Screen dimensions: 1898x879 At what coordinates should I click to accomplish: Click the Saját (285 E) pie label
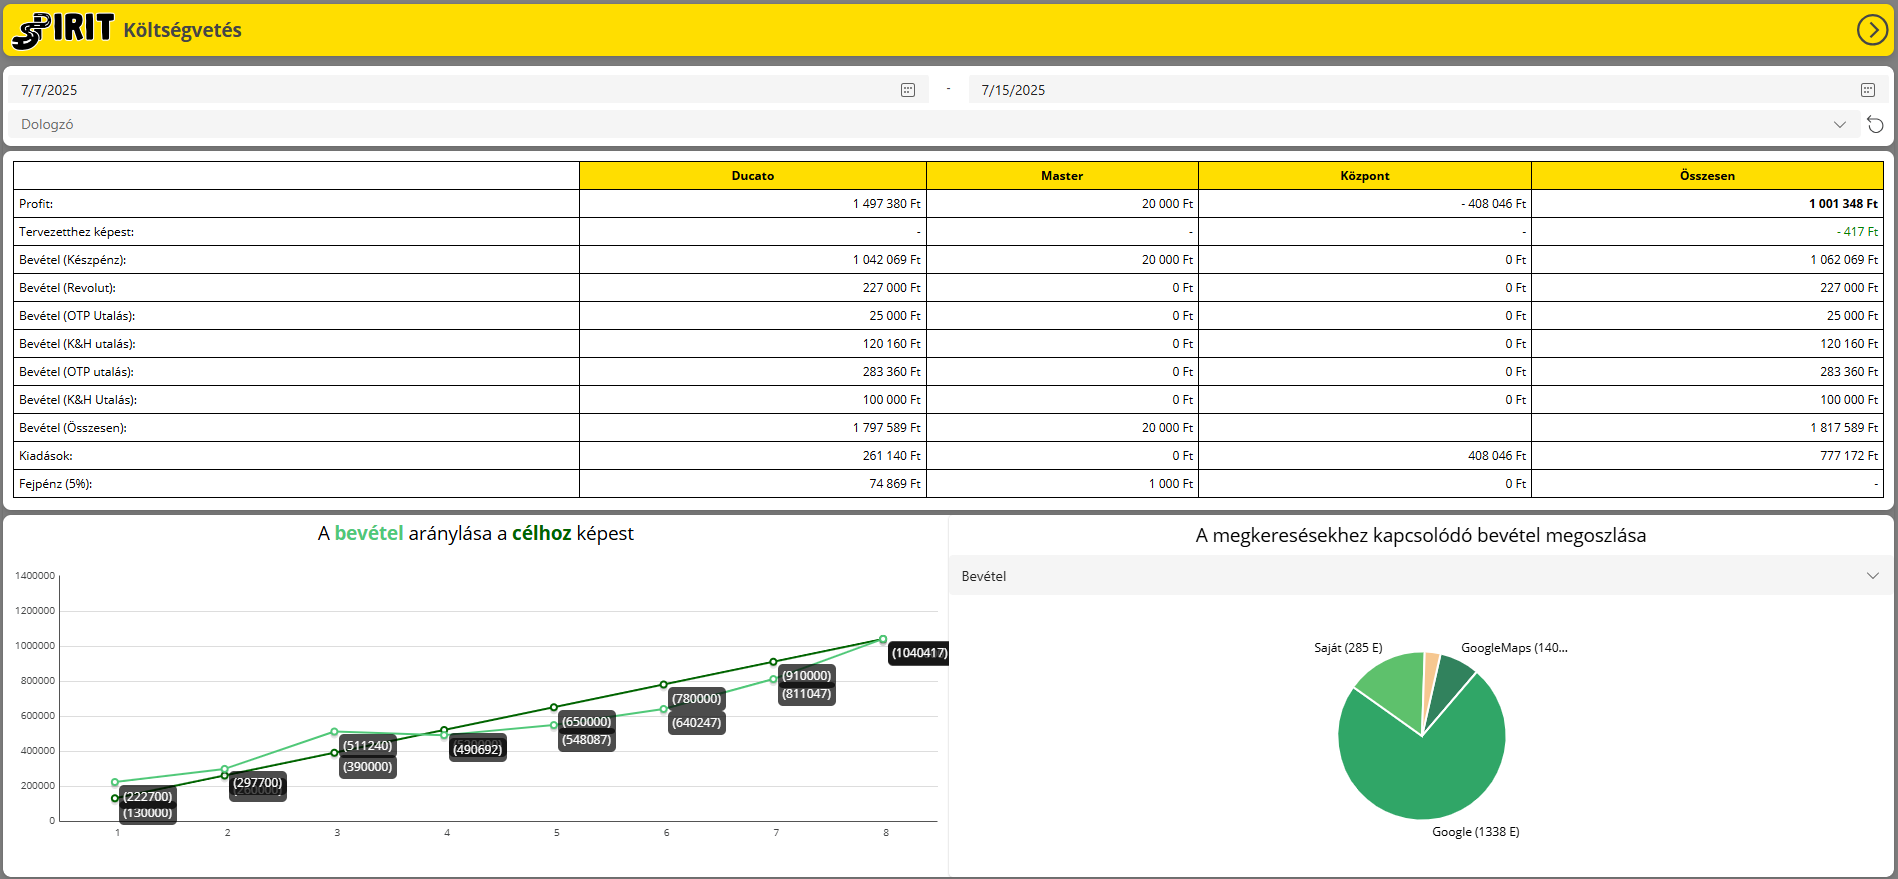pyautogui.click(x=1347, y=648)
